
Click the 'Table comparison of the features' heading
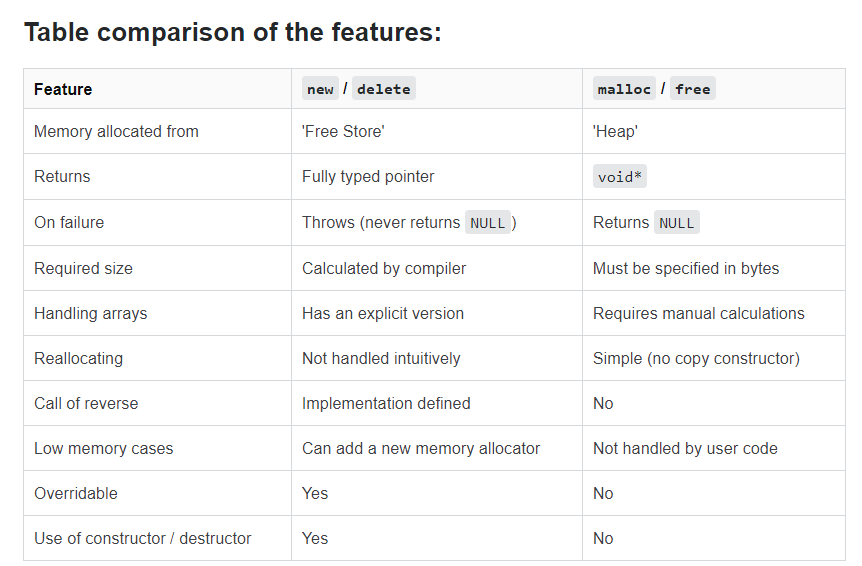point(233,32)
